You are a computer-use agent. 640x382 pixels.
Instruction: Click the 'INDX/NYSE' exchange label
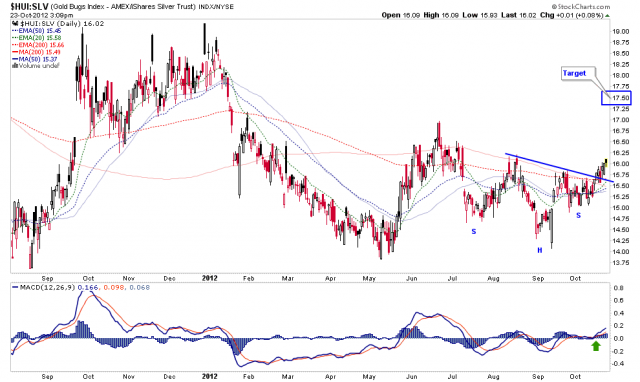tap(216, 7)
